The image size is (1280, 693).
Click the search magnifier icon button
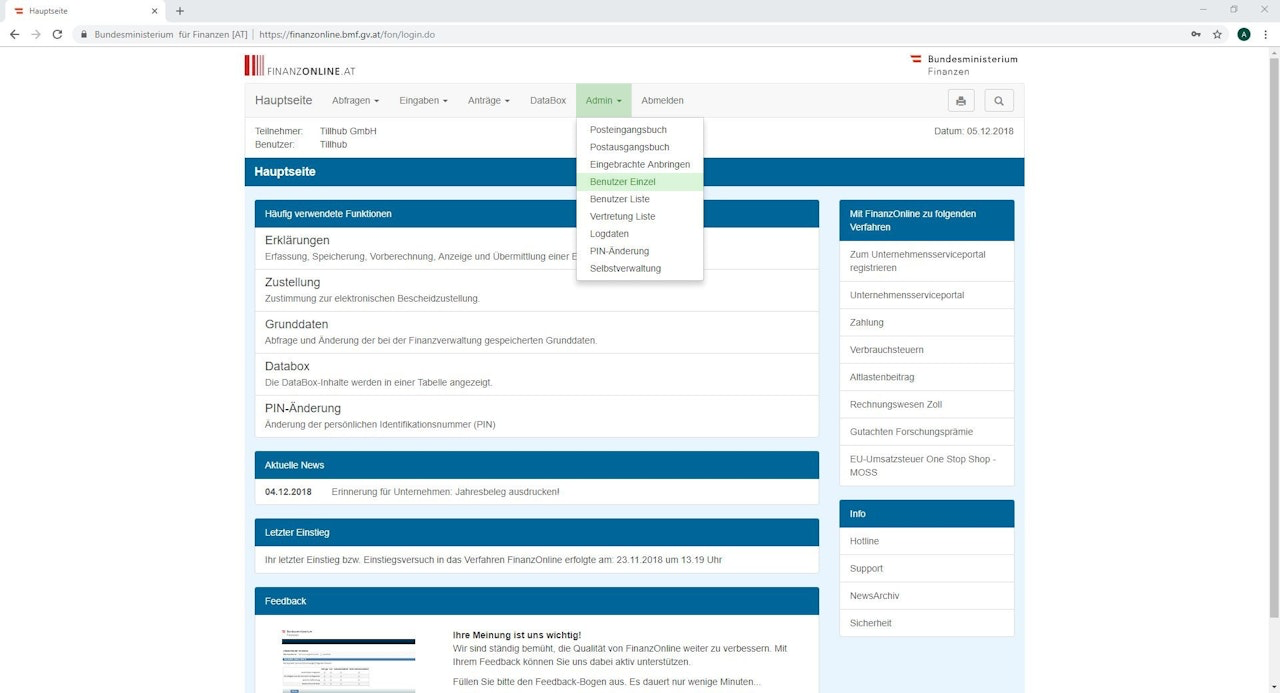[999, 101]
